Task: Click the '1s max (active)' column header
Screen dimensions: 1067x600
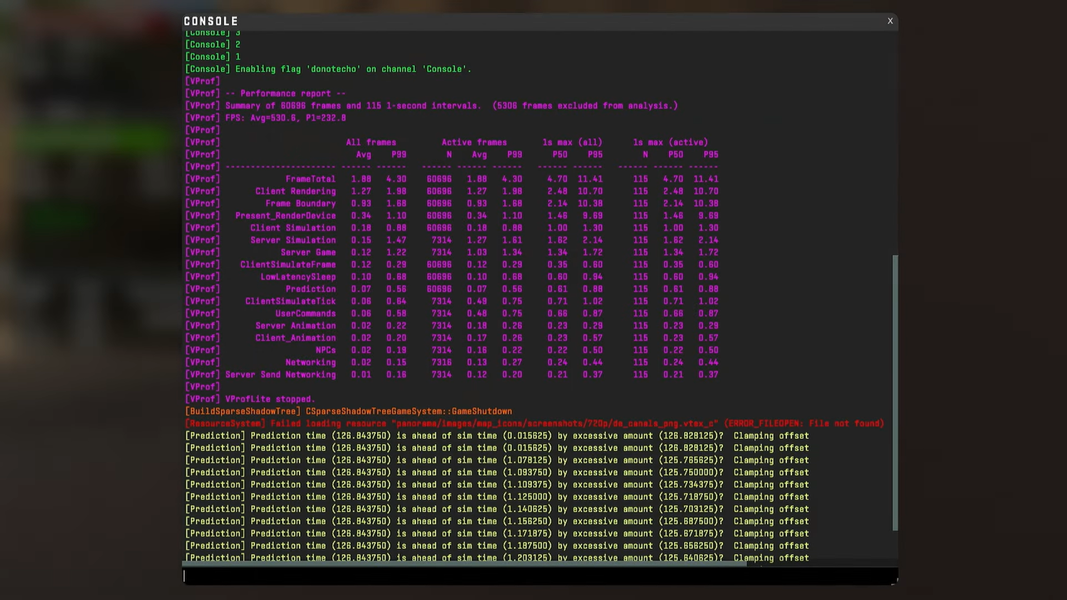Action: click(x=670, y=142)
